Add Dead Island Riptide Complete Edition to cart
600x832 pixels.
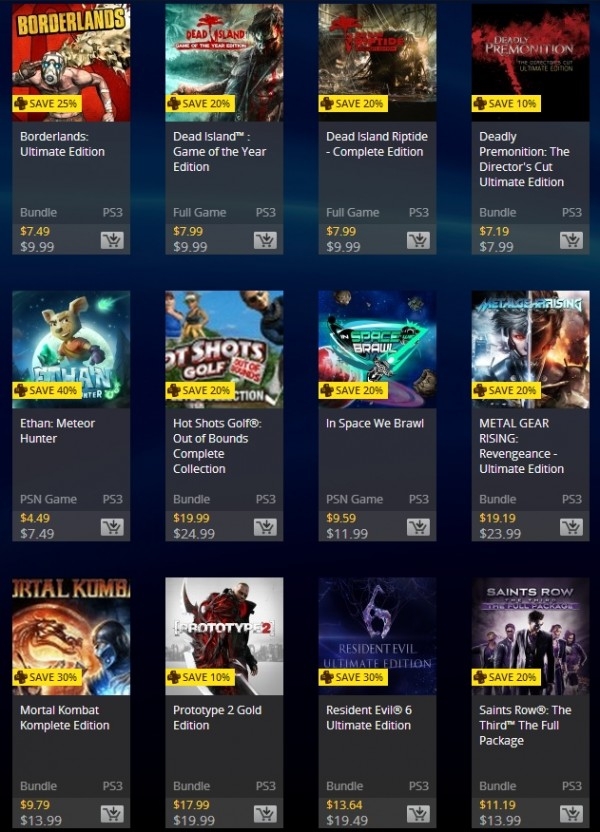point(418,240)
